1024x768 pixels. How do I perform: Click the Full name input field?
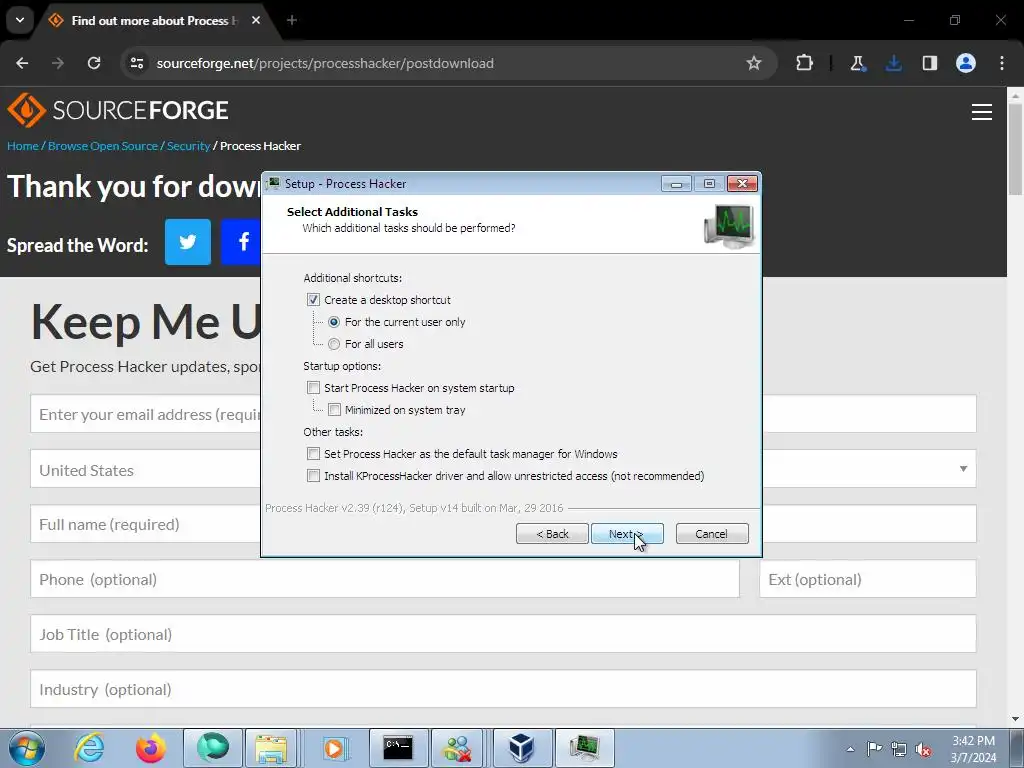503,524
